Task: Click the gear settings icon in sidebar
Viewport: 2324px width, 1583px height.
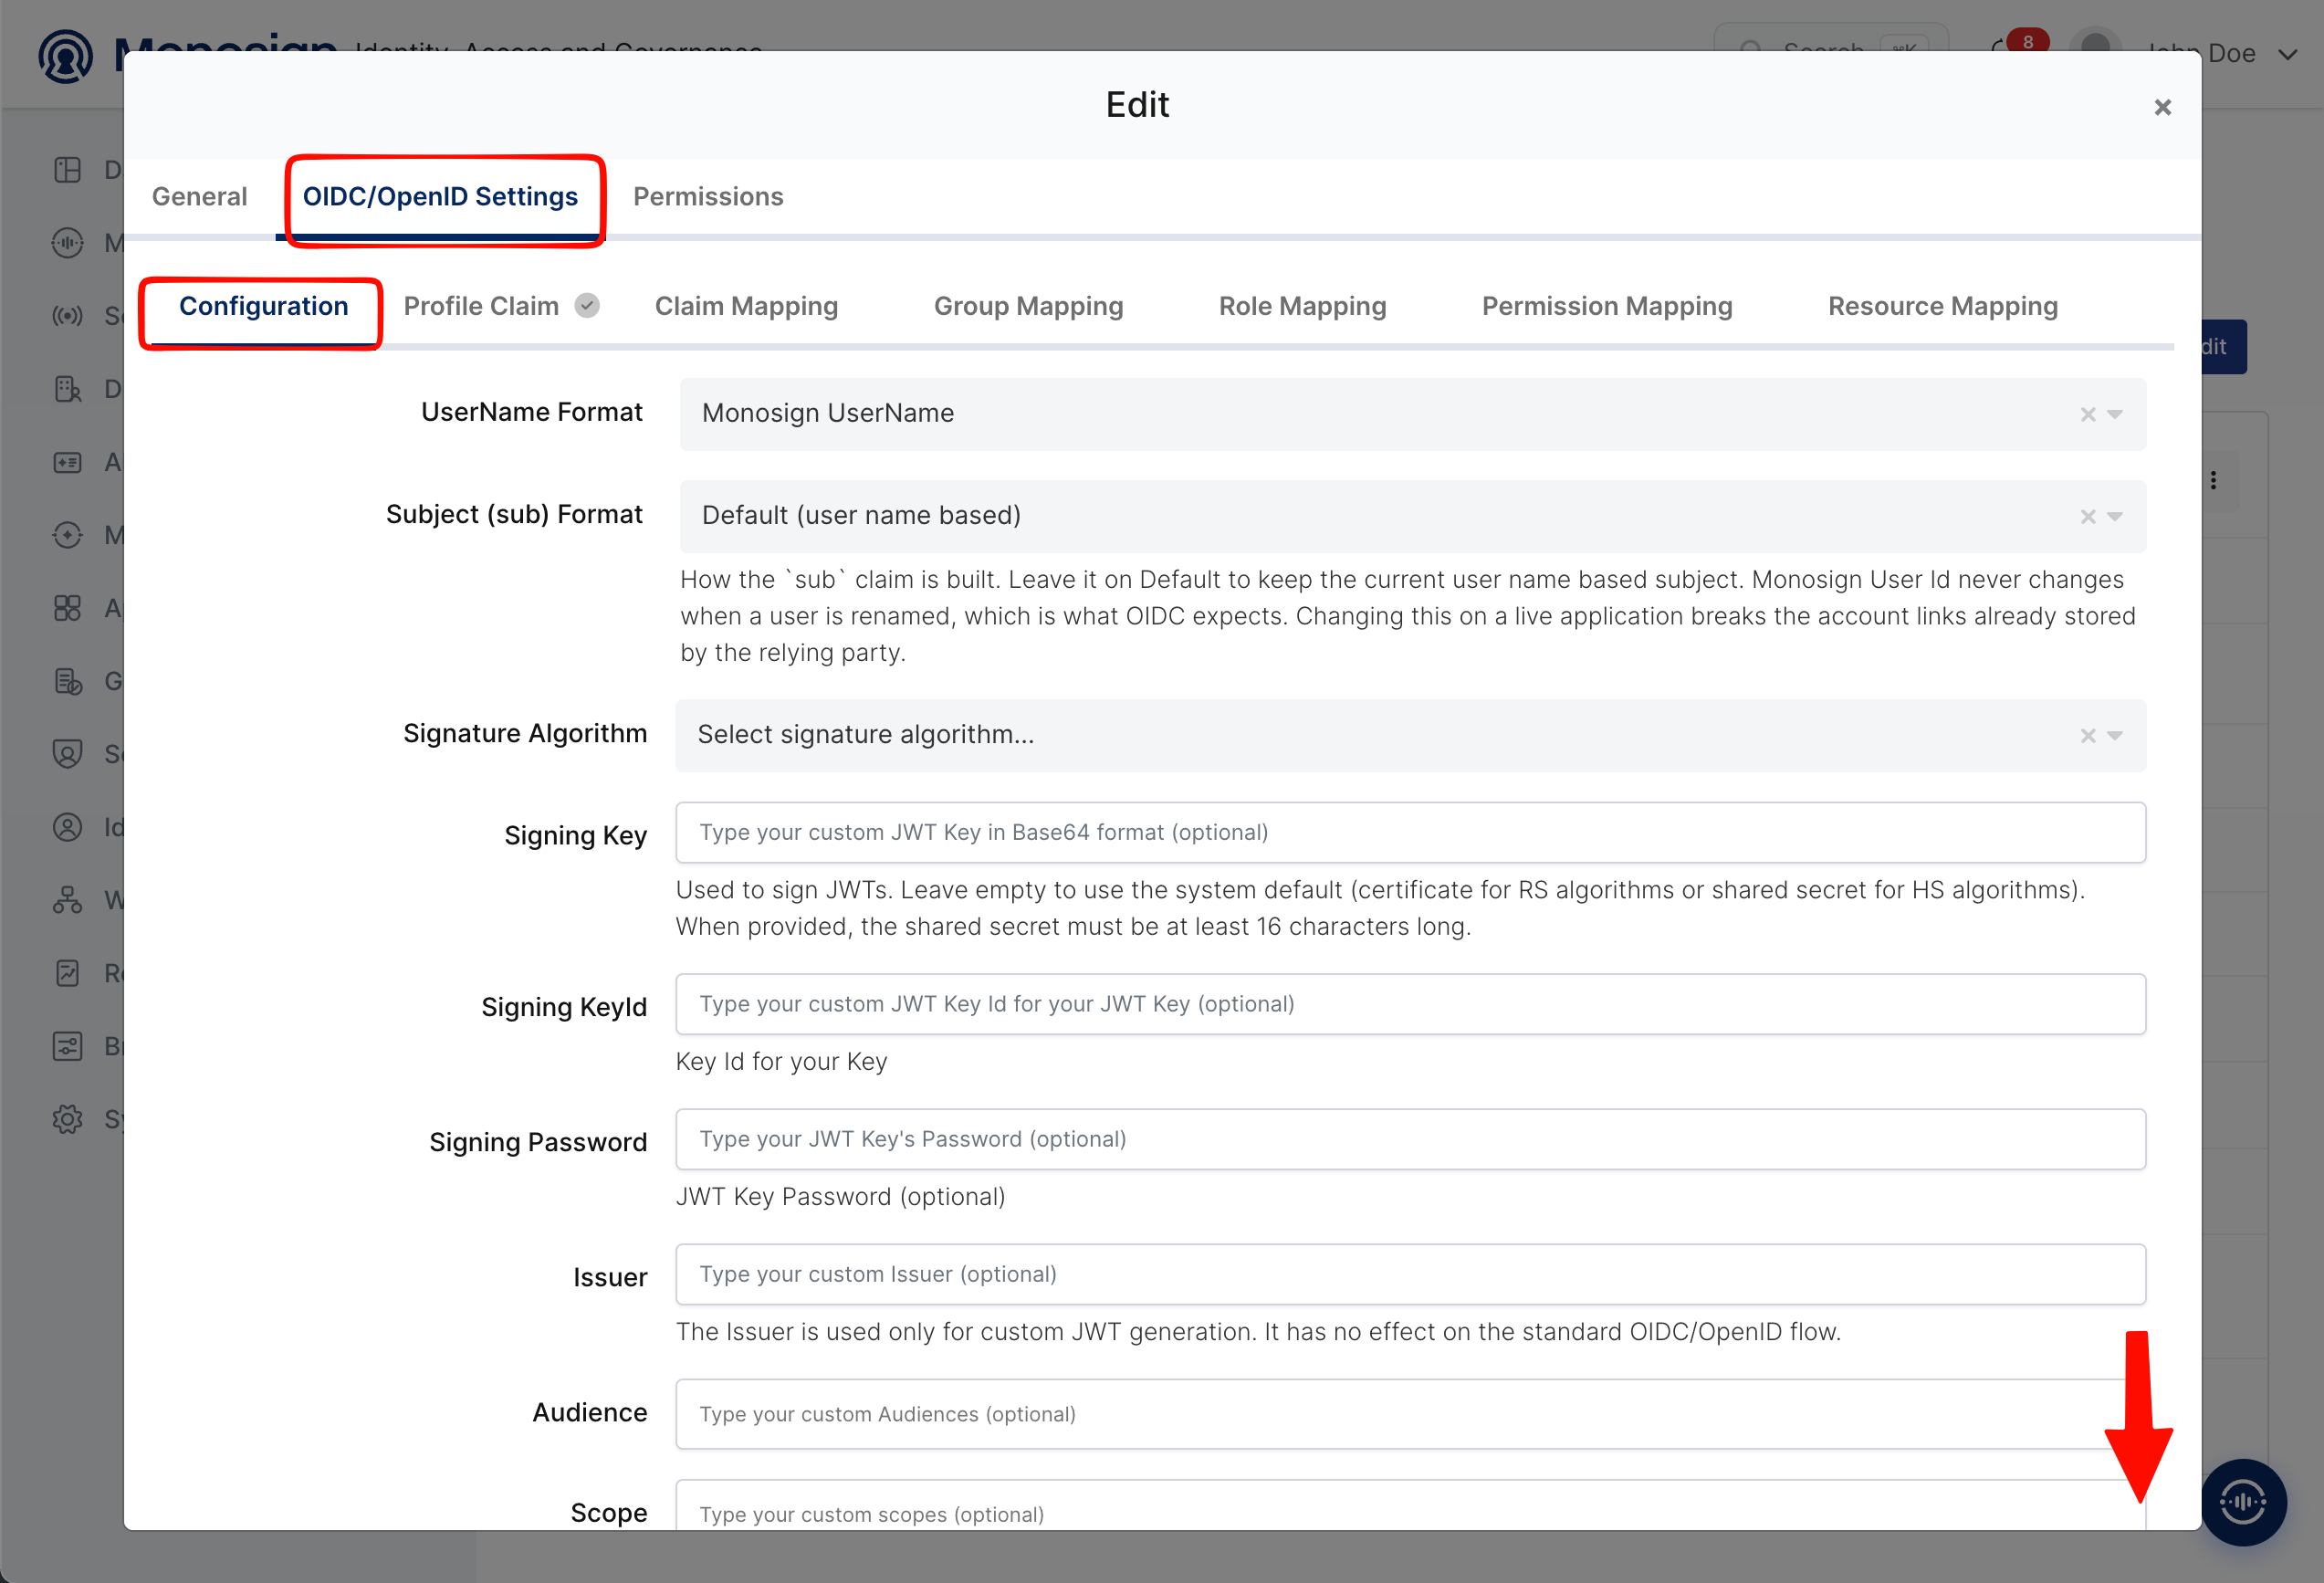Action: 67,1119
